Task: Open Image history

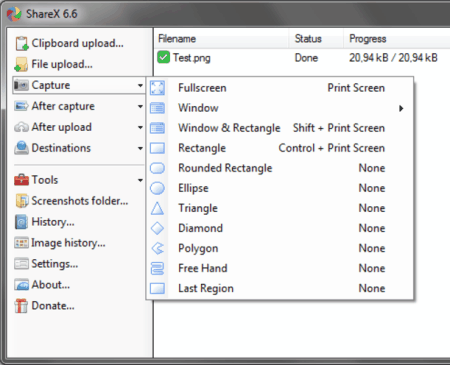Action: click(60, 243)
